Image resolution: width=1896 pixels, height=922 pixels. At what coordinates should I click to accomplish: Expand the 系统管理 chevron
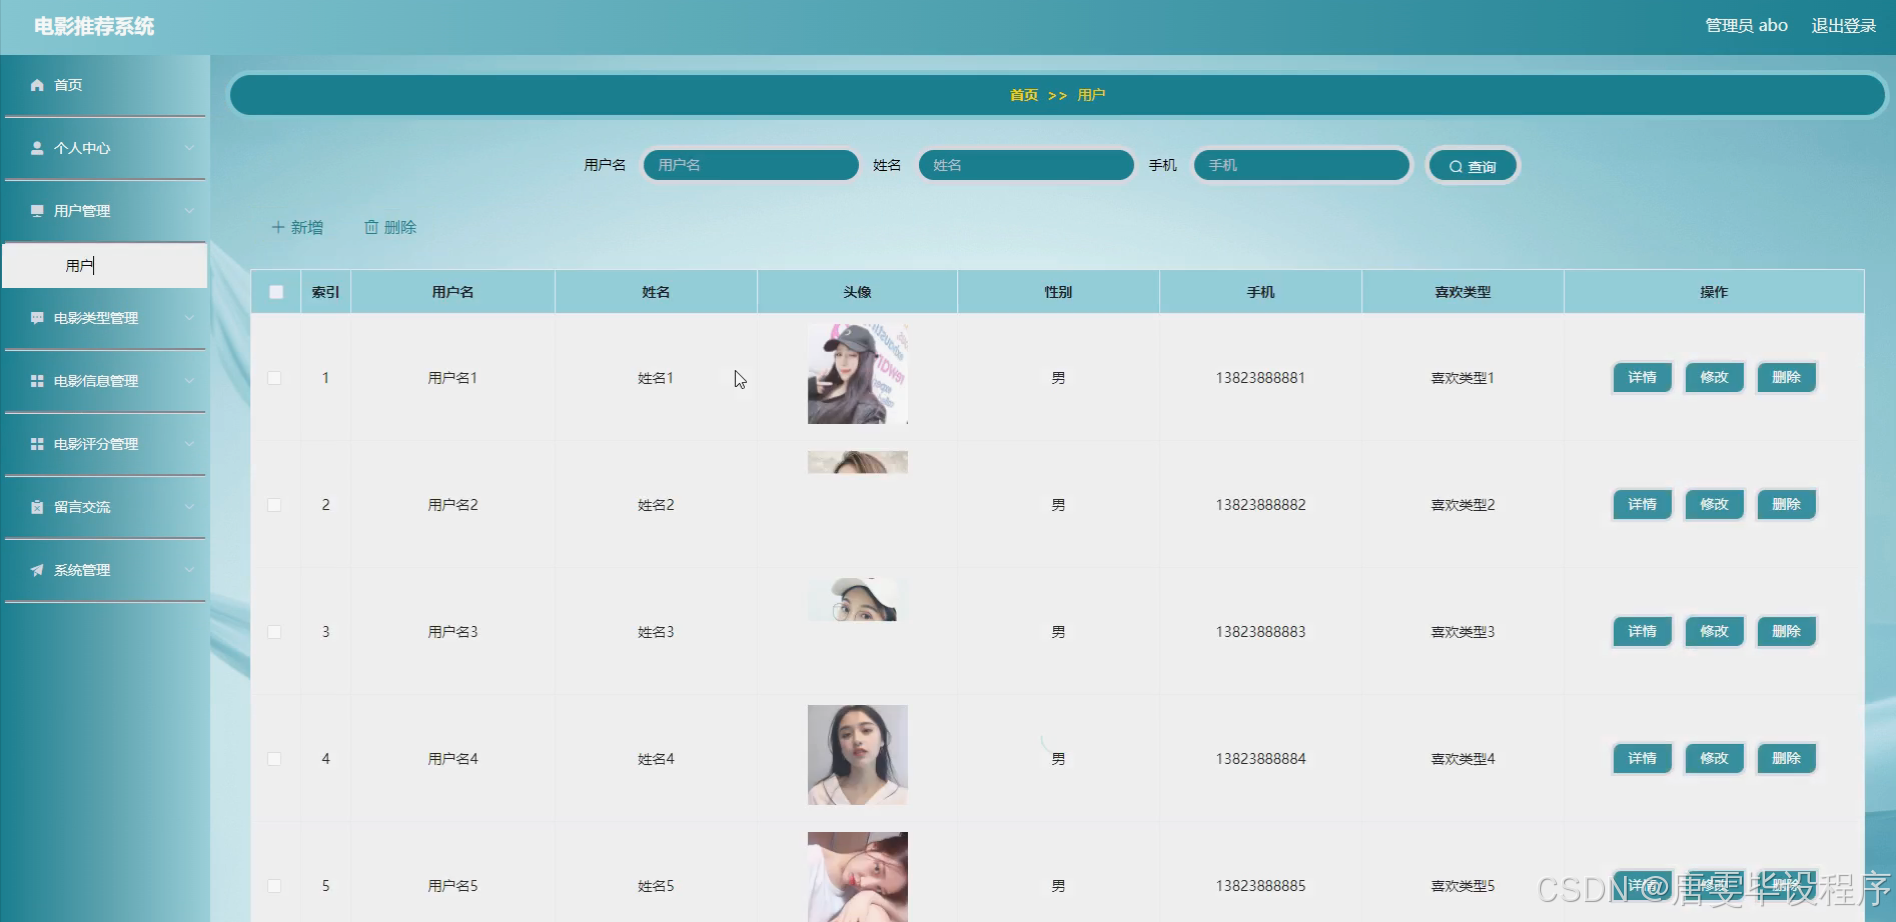click(189, 570)
